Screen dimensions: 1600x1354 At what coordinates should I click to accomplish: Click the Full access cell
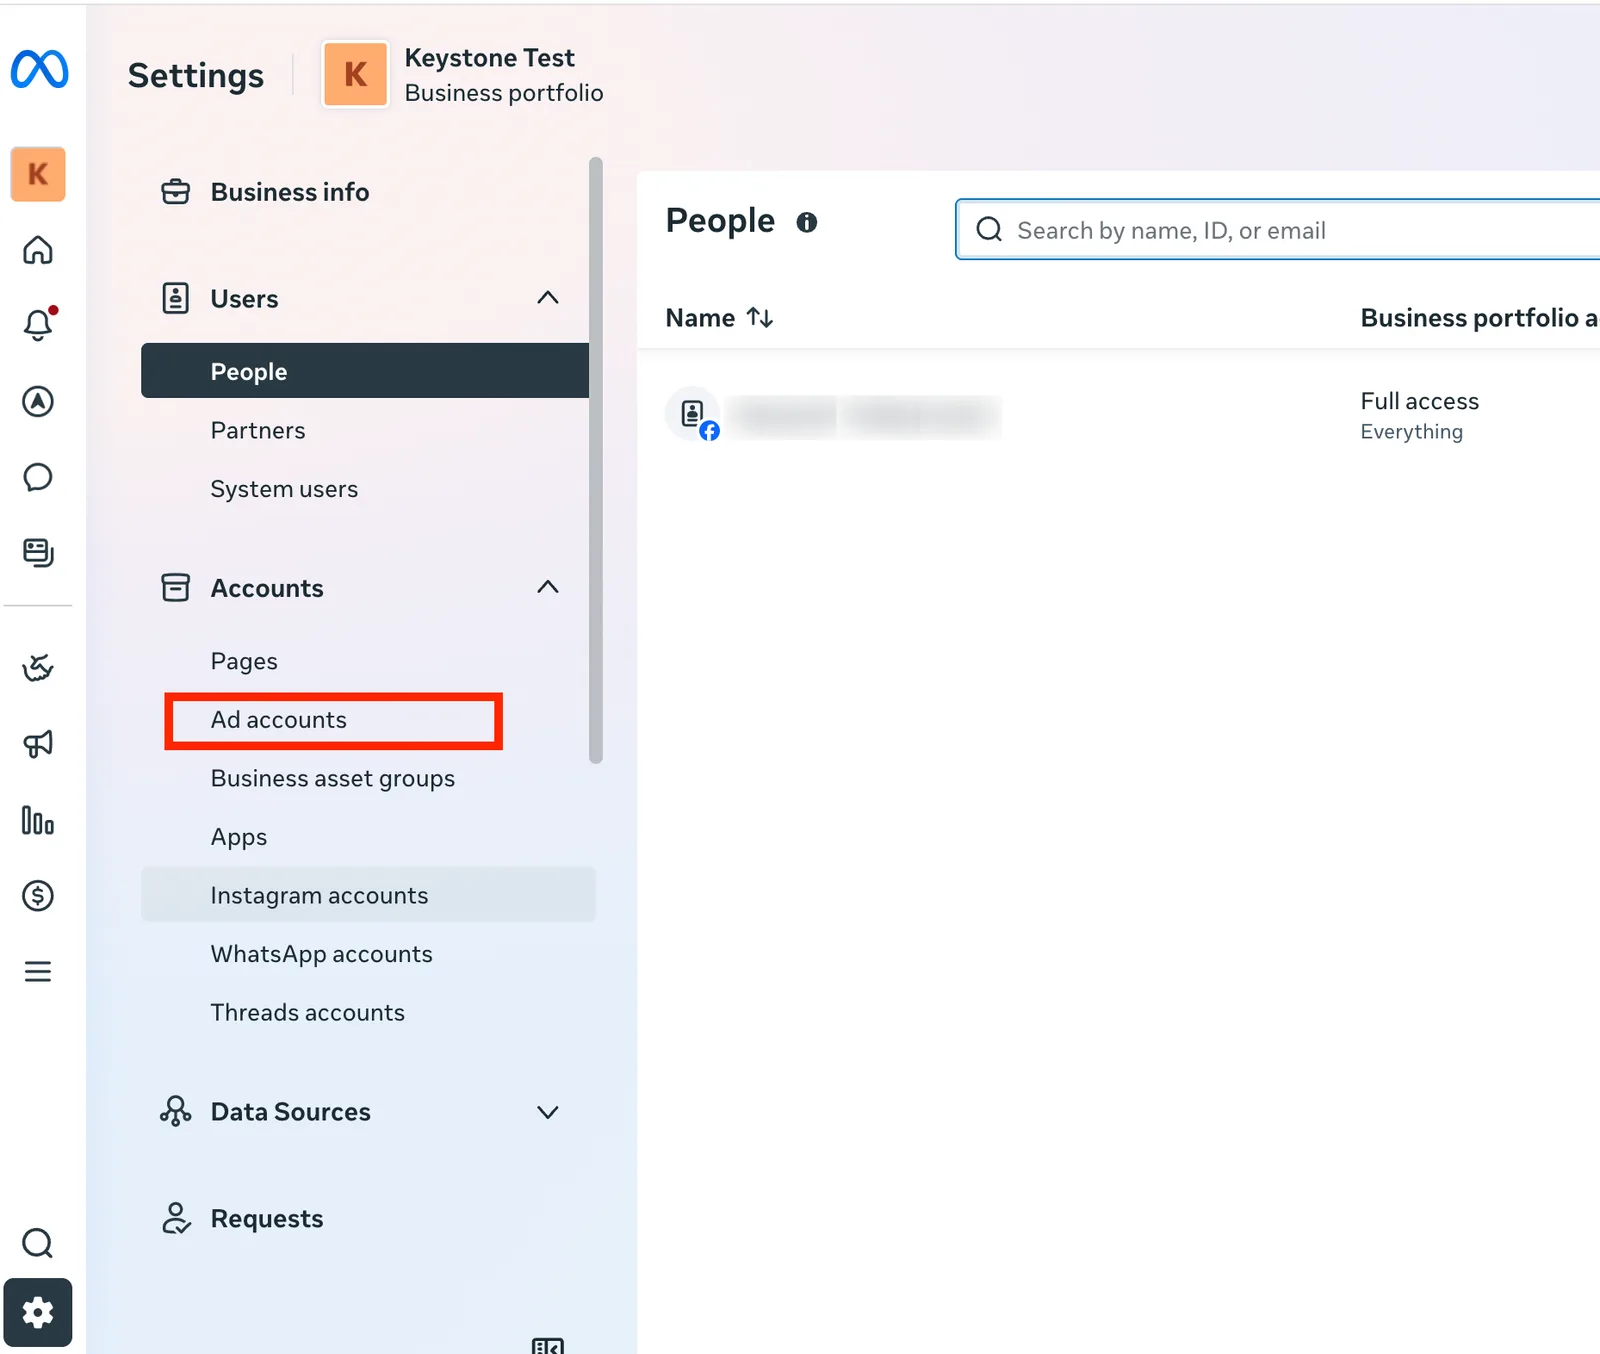1420,401
